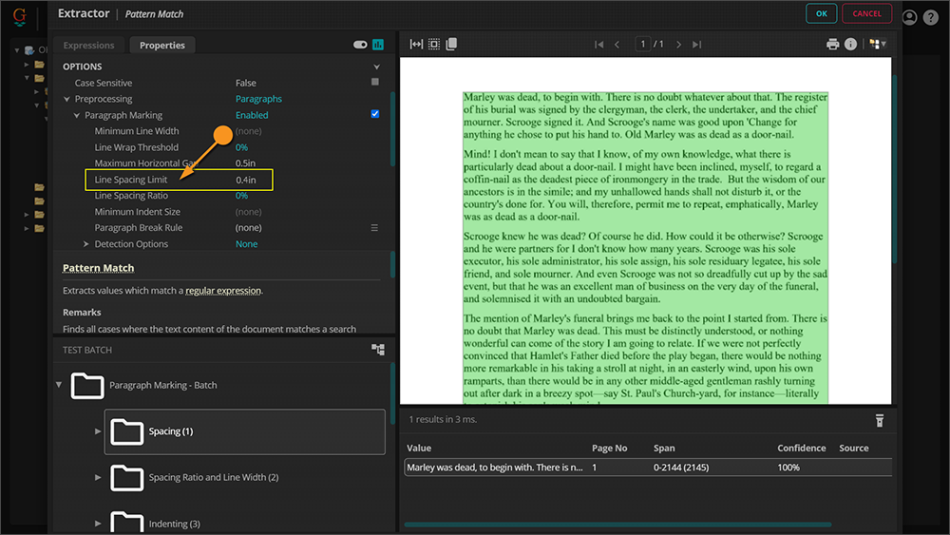Sort results by Page No column
The image size is (950, 535).
point(609,448)
